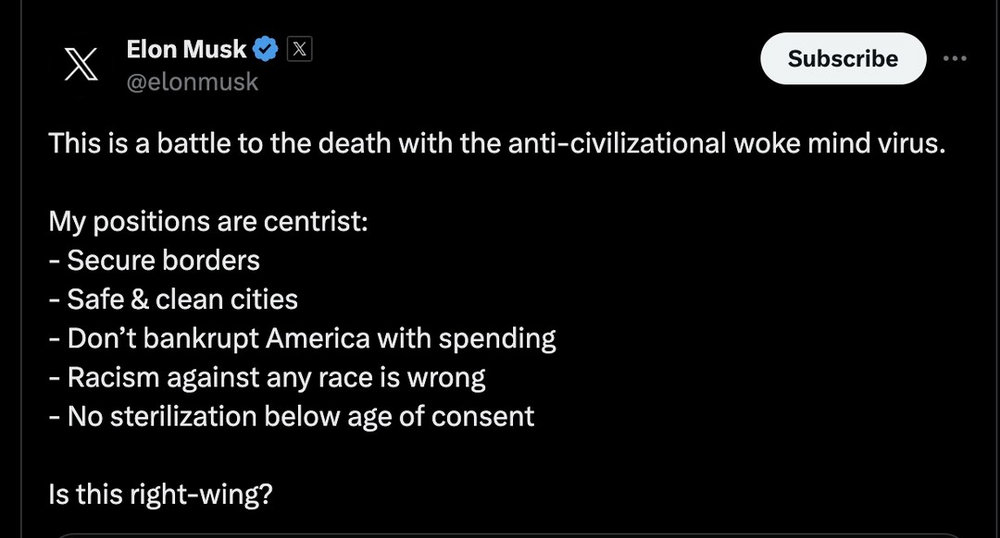Image resolution: width=1000 pixels, height=538 pixels.
Task: Open the quoted post box below the text
Action: (500, 534)
